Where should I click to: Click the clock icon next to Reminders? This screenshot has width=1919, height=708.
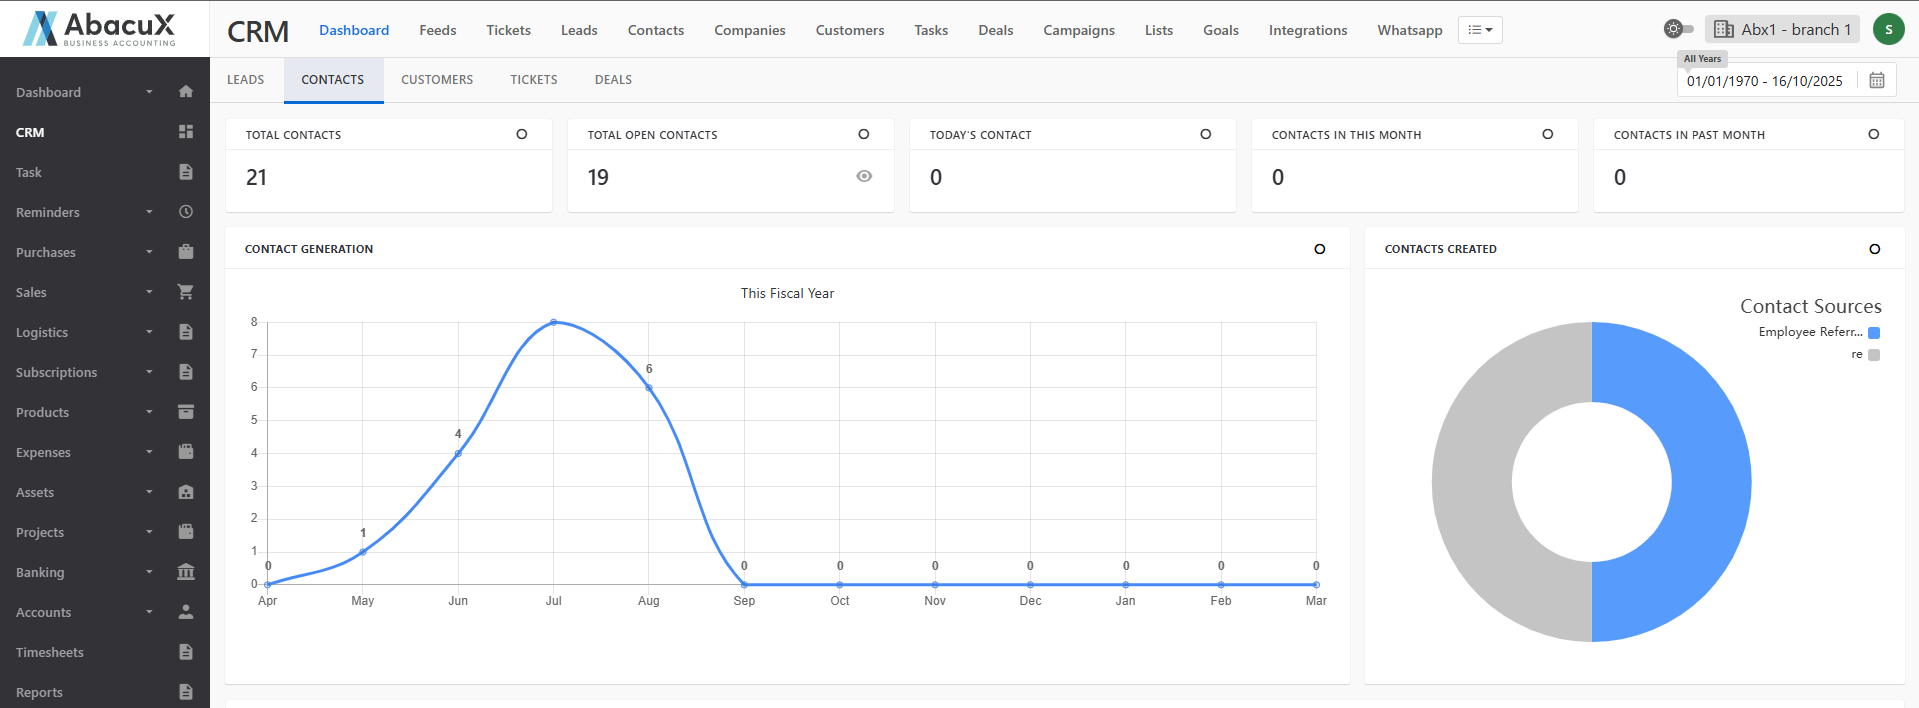click(185, 212)
